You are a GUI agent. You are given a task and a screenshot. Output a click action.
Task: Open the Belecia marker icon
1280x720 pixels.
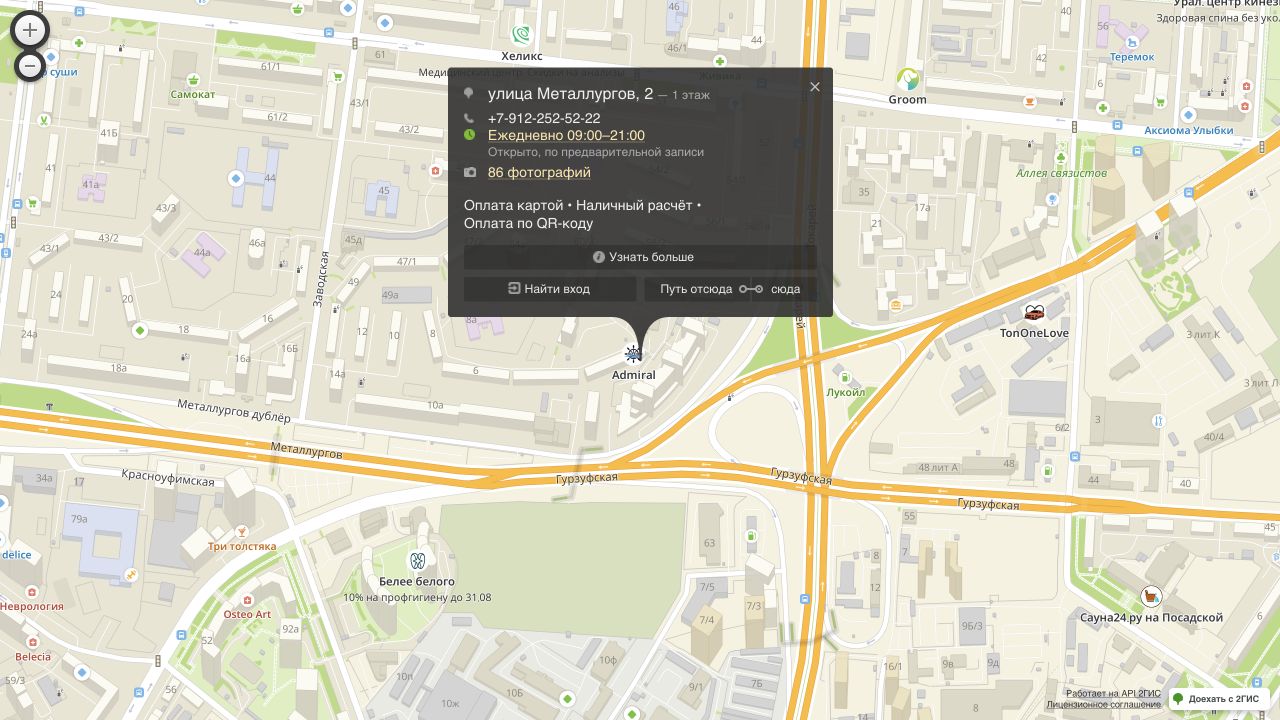(32, 642)
